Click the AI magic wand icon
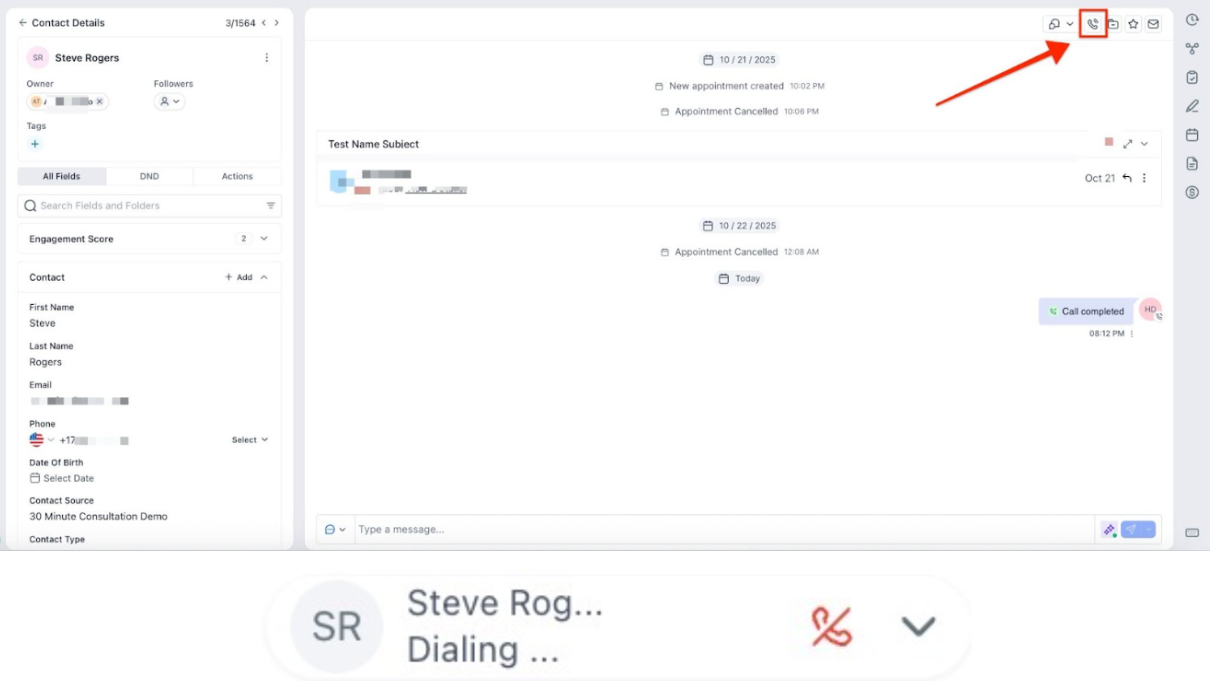The width and height of the screenshot is (1215, 681). point(1109,529)
